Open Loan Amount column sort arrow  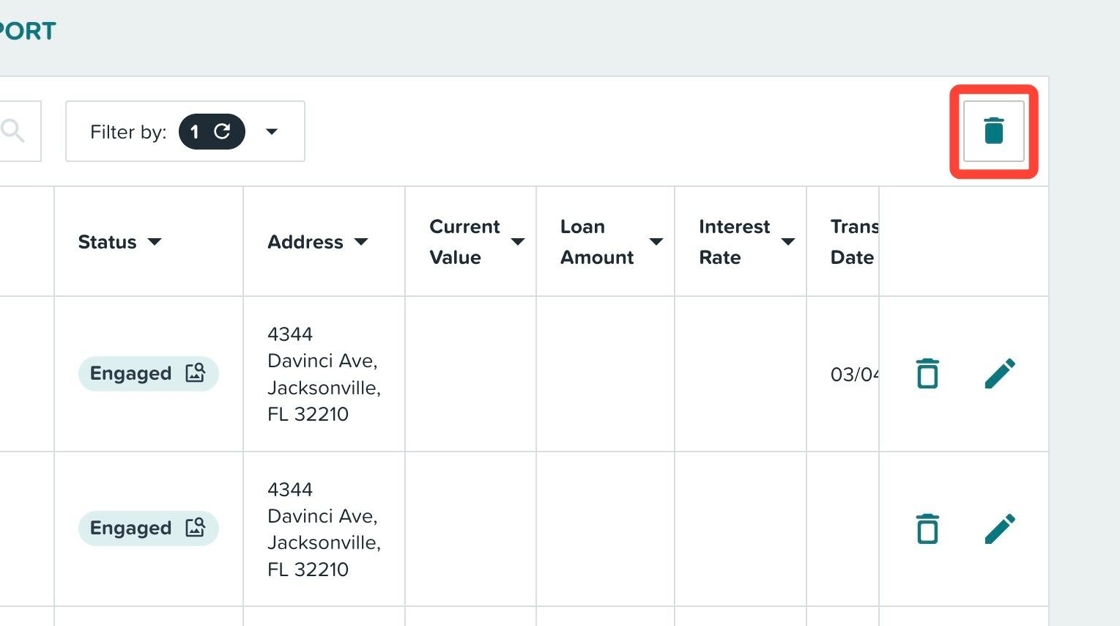tap(656, 242)
